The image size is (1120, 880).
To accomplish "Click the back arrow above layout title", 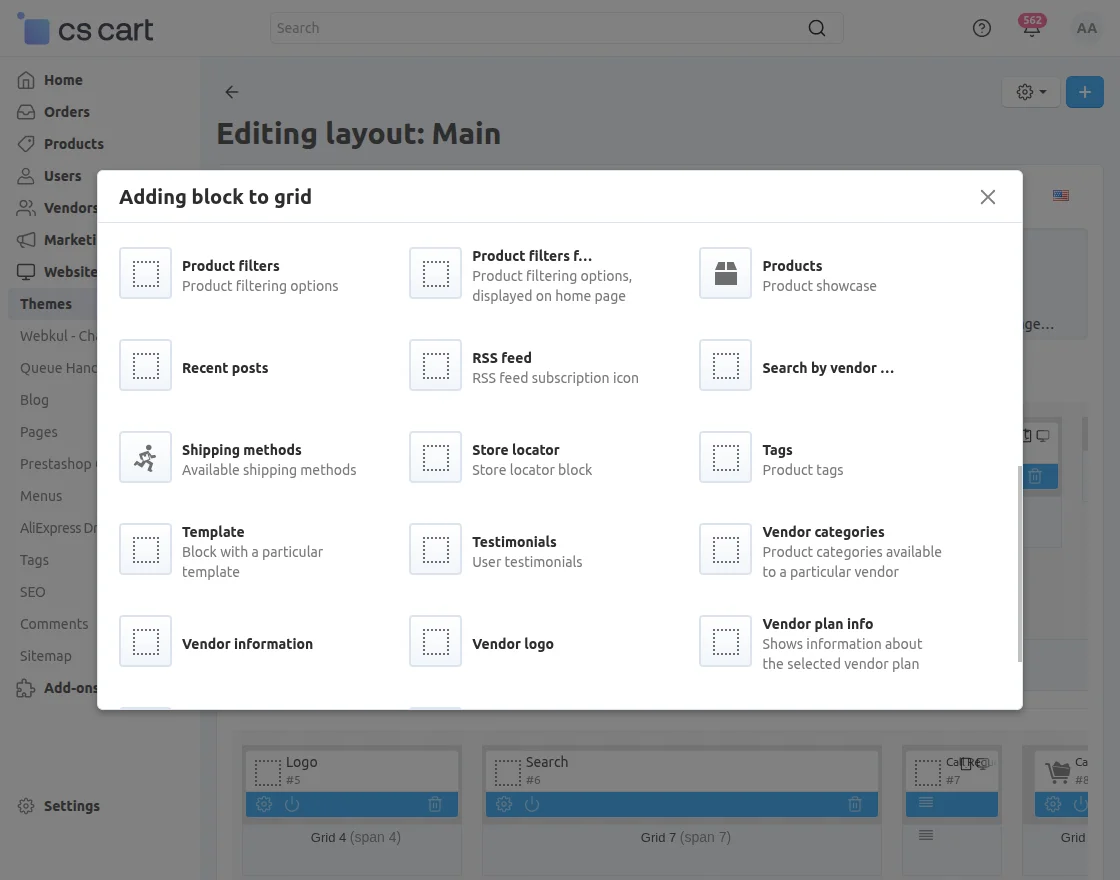I will coord(232,92).
